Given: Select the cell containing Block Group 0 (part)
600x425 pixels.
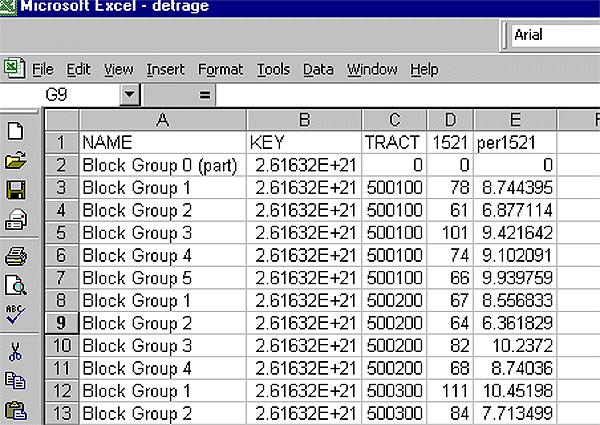Looking at the screenshot, I should pyautogui.click(x=162, y=164).
